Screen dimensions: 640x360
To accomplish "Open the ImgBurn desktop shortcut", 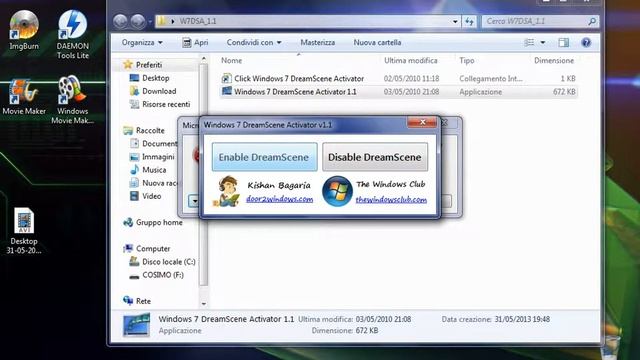I will coord(24,31).
